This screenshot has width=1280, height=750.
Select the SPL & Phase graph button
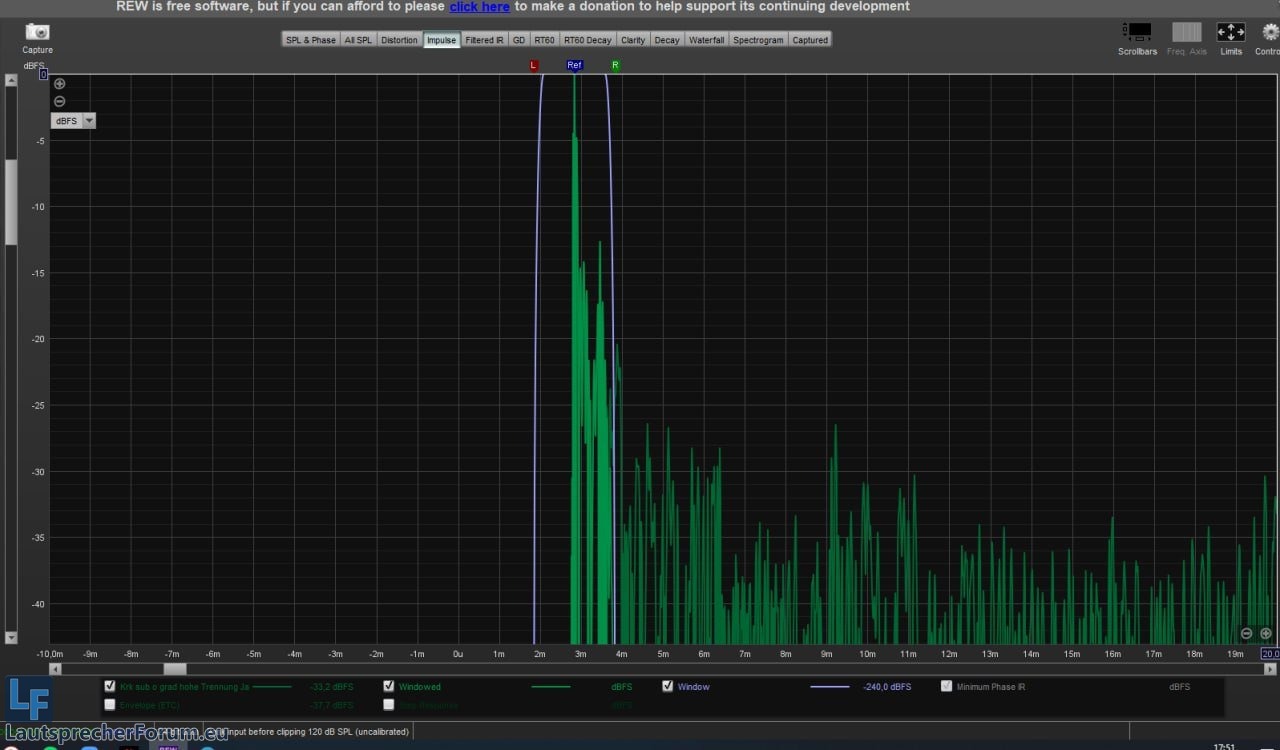point(310,40)
